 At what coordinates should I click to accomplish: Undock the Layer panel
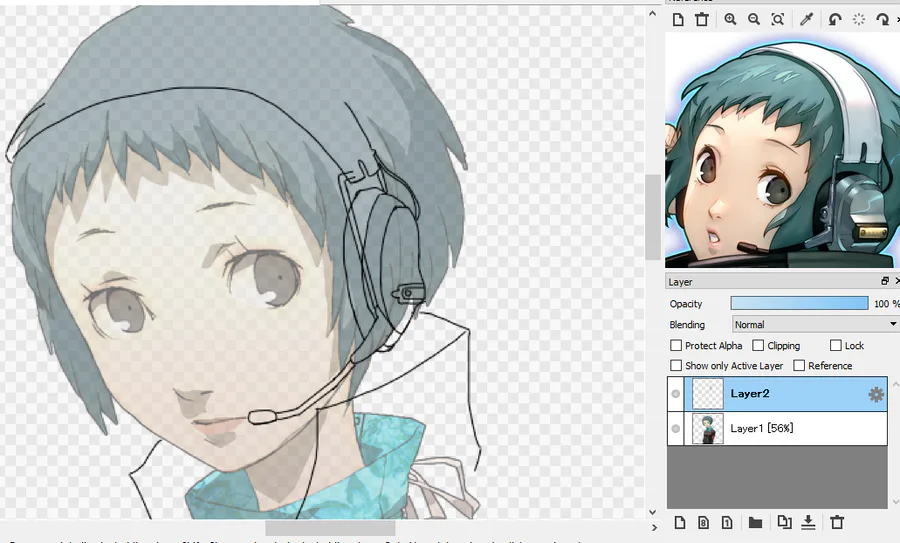(x=885, y=281)
